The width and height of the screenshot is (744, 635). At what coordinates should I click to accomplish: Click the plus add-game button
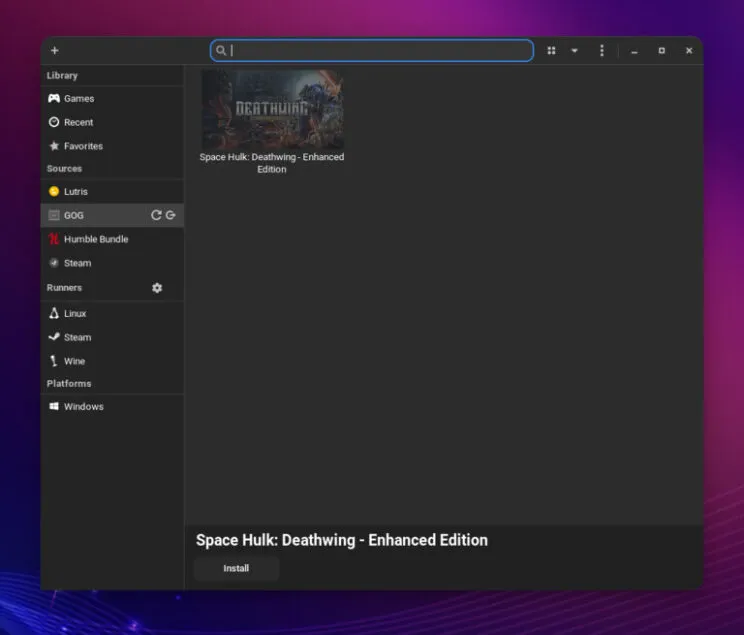(x=55, y=50)
